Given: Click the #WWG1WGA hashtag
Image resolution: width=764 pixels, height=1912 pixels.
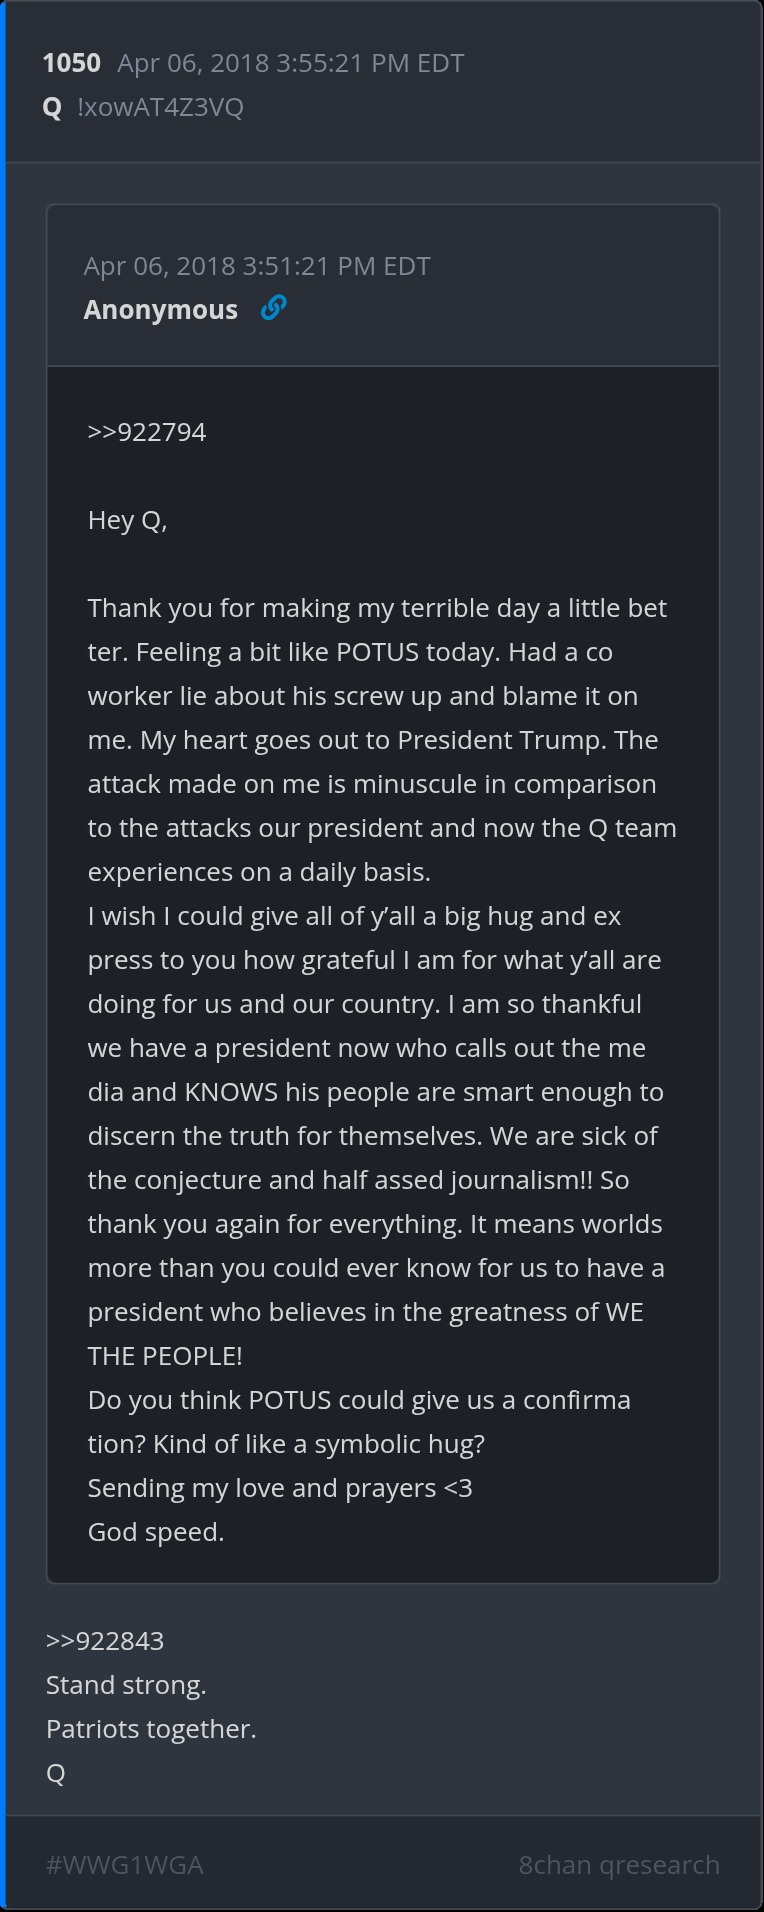Looking at the screenshot, I should pos(125,1865).
